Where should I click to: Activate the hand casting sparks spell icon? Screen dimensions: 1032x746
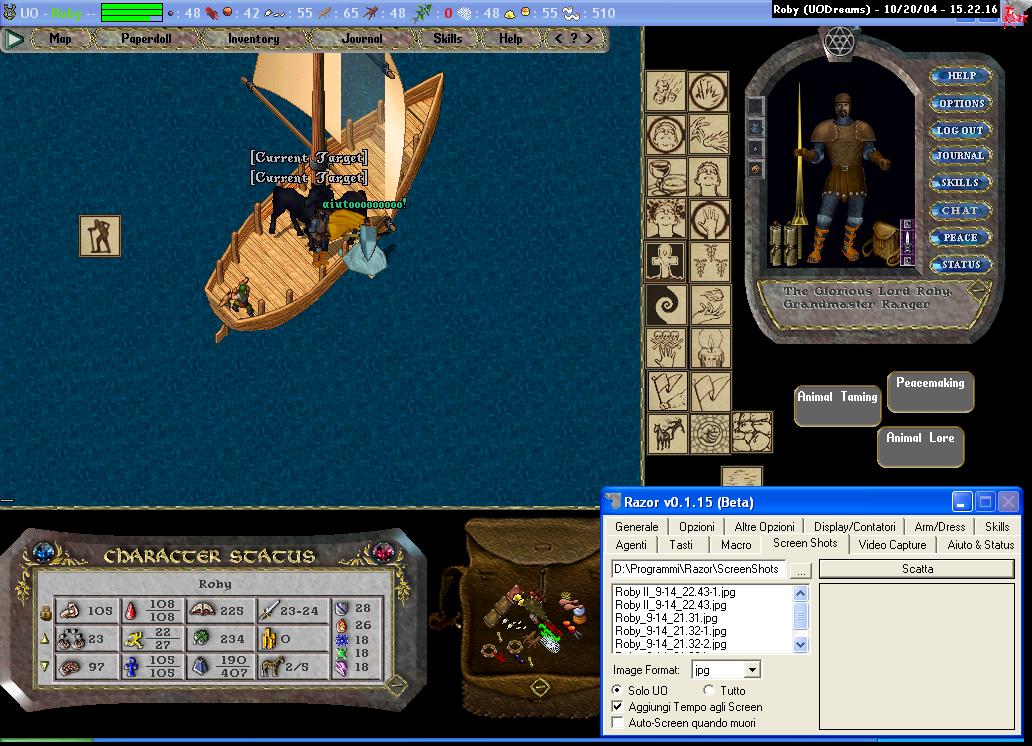pyautogui.click(x=708, y=134)
